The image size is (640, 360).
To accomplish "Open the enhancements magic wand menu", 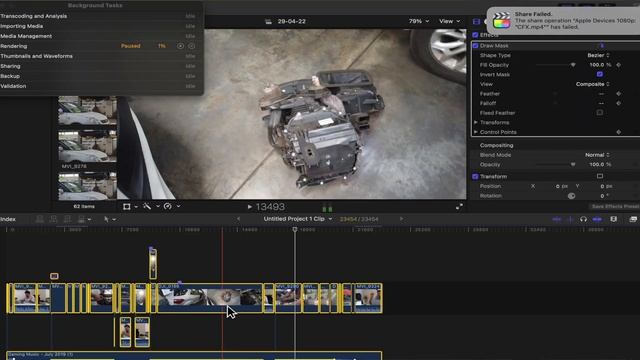I will tap(147, 207).
